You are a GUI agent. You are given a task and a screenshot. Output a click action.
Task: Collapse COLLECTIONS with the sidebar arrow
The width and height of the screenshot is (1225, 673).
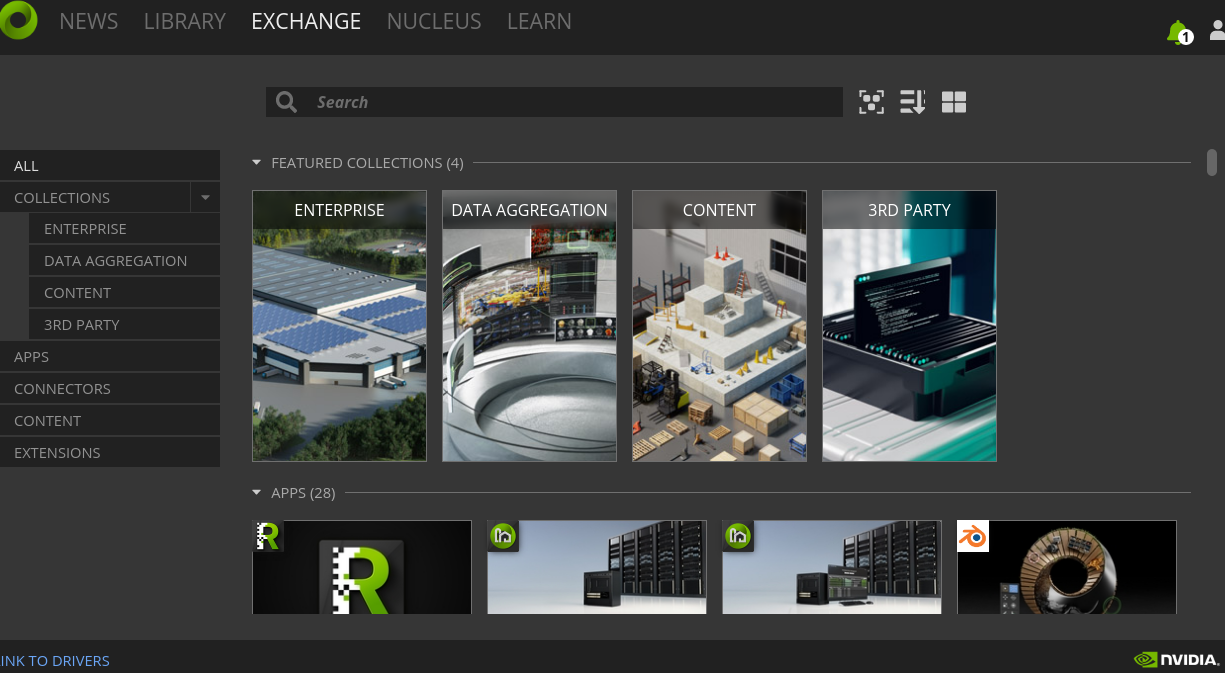point(205,198)
